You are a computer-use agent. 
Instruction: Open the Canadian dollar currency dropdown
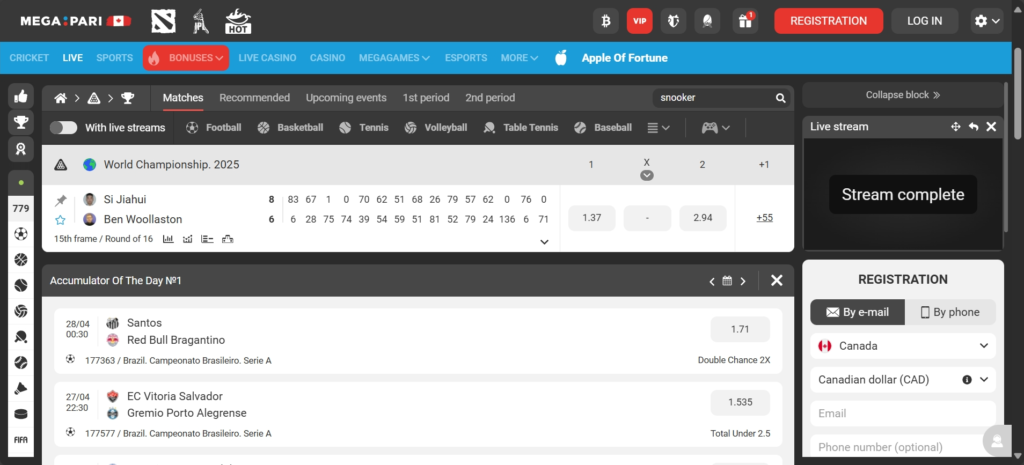903,379
